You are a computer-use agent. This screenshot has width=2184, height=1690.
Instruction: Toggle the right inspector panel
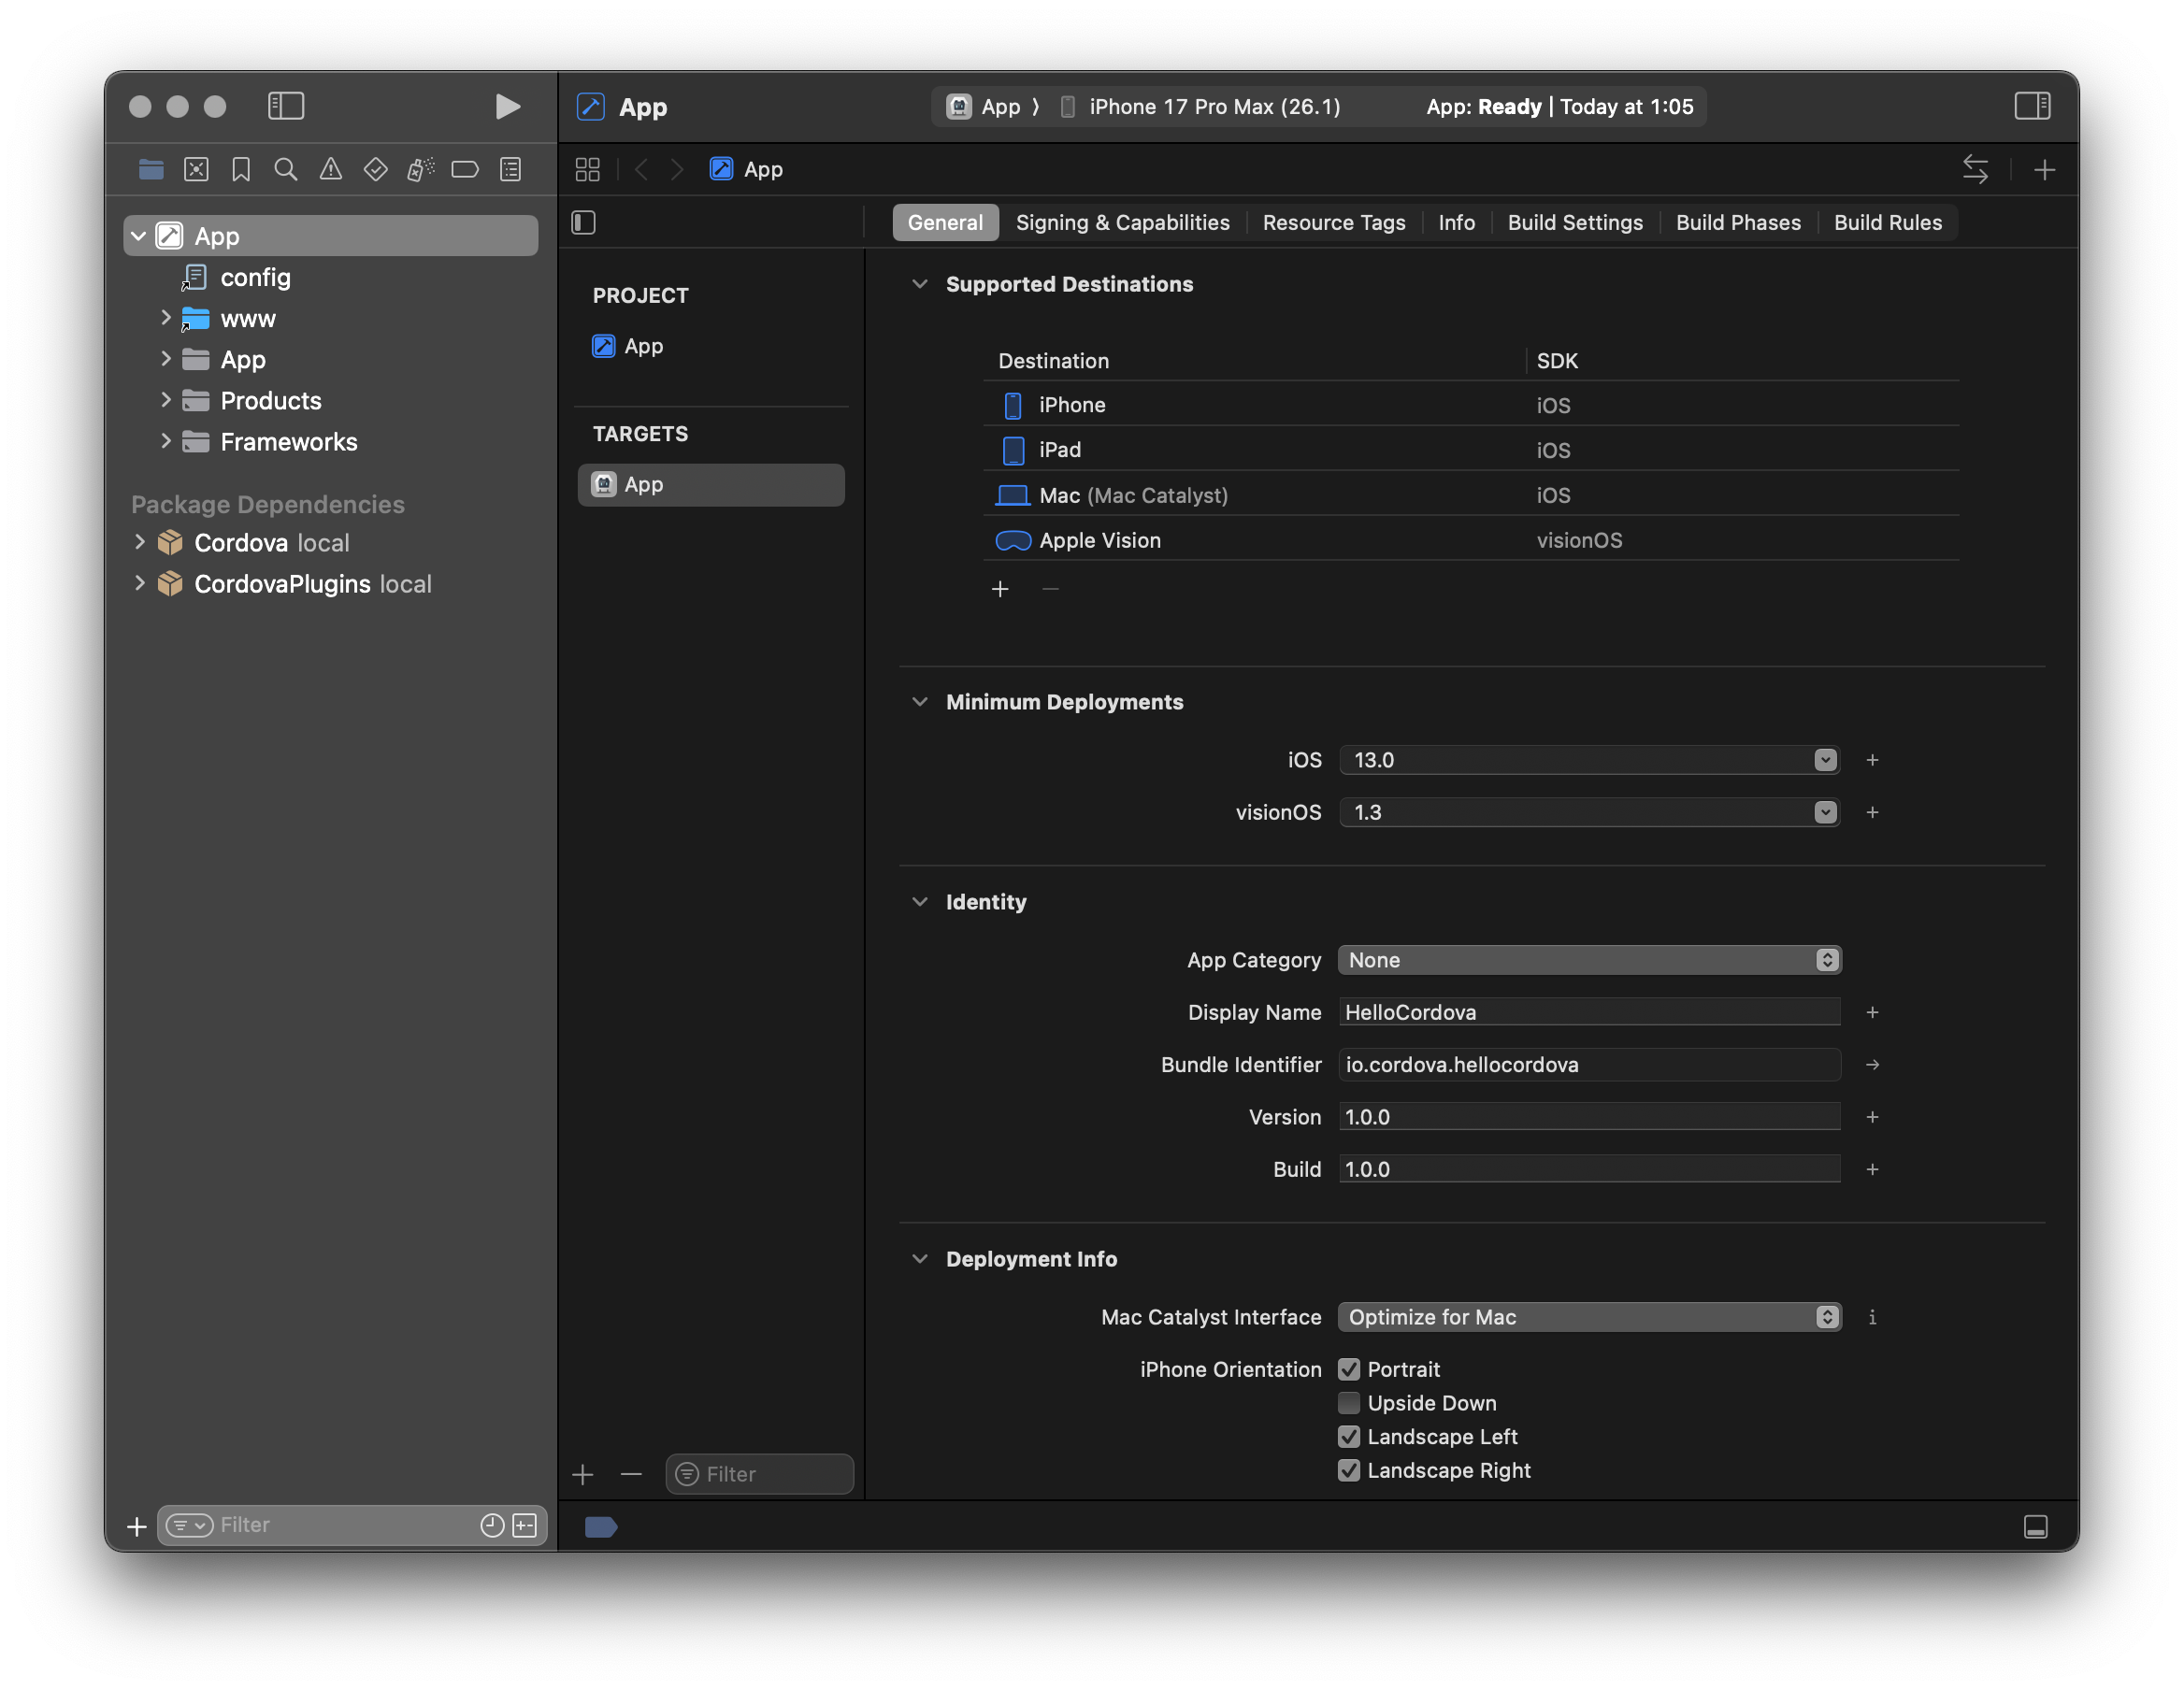point(2032,106)
